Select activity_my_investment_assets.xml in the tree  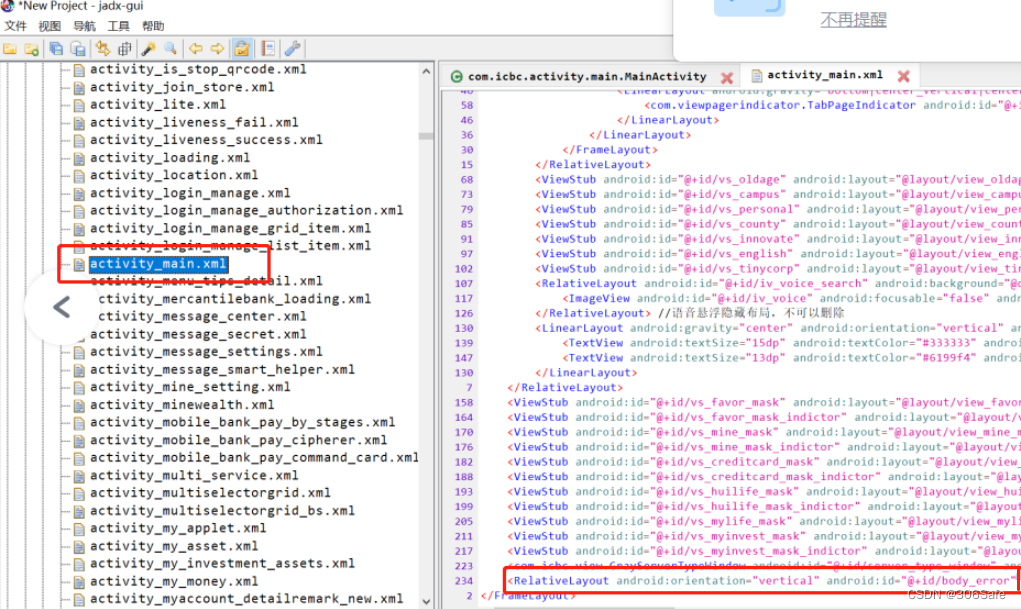point(222,563)
